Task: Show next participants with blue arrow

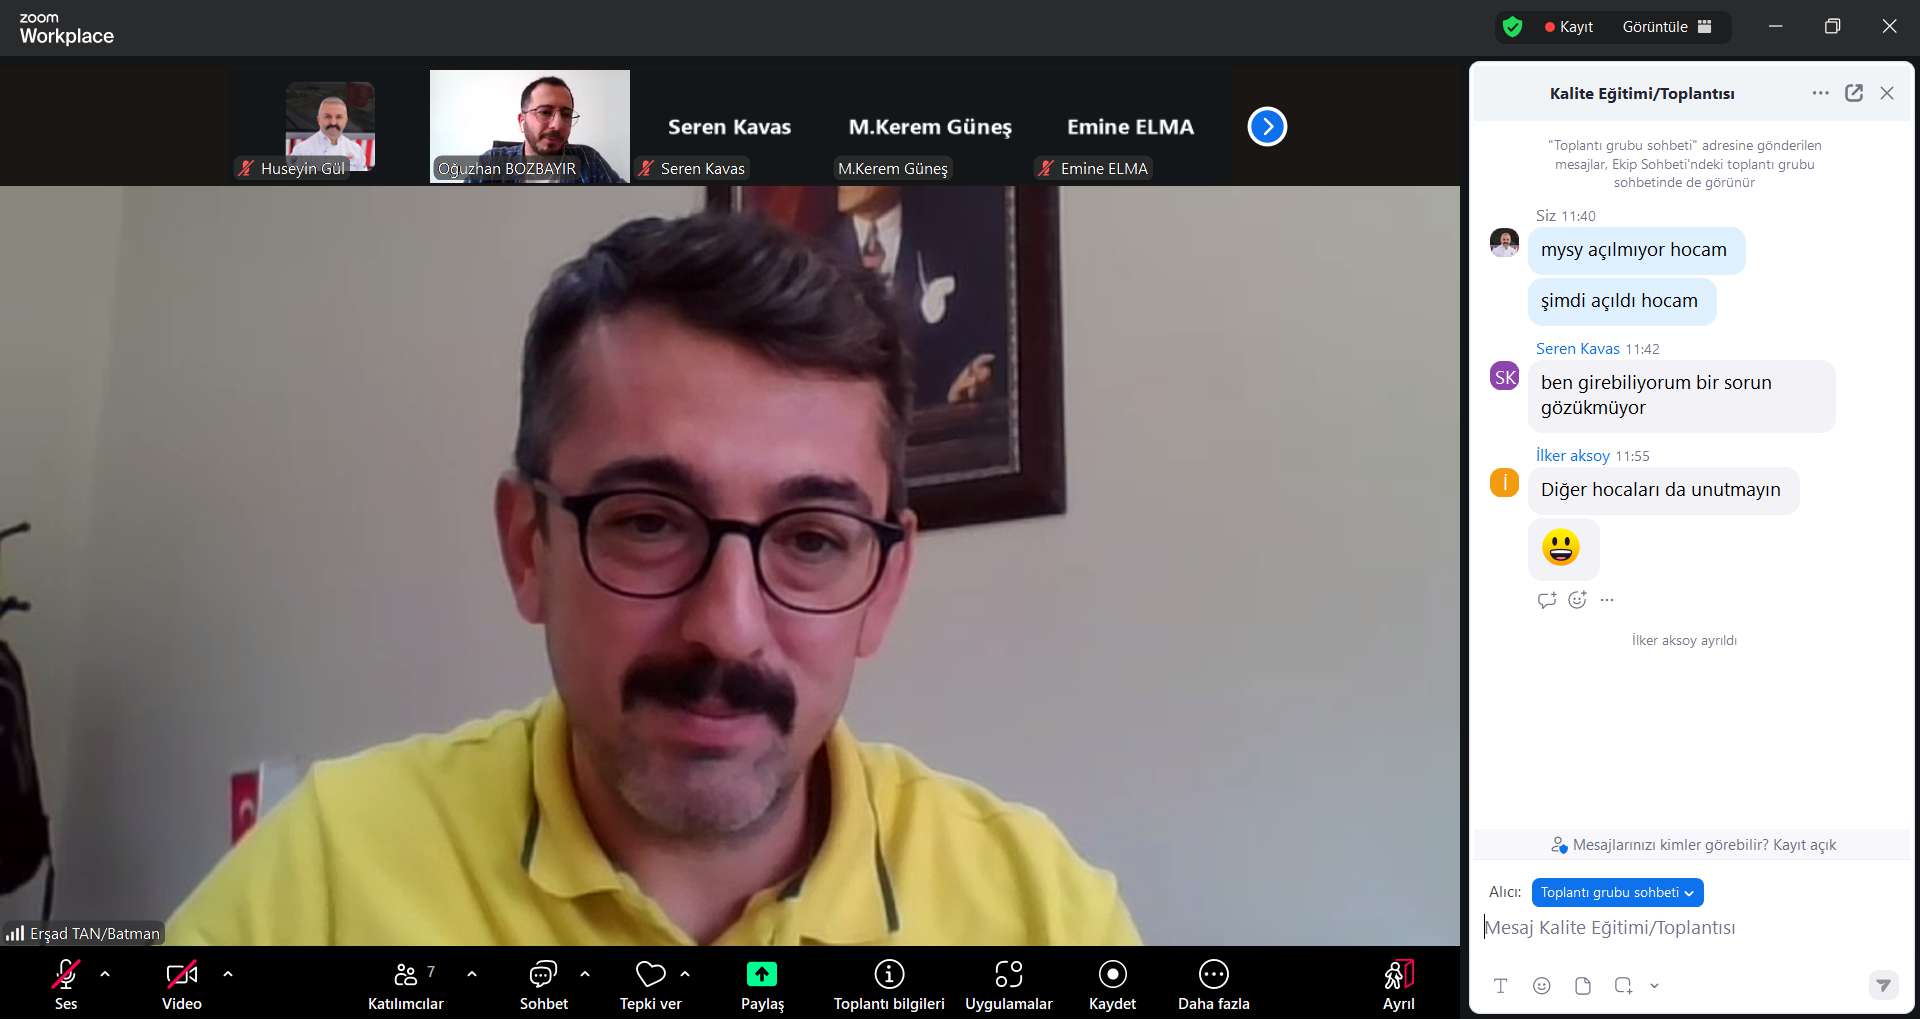Action: click(x=1267, y=127)
